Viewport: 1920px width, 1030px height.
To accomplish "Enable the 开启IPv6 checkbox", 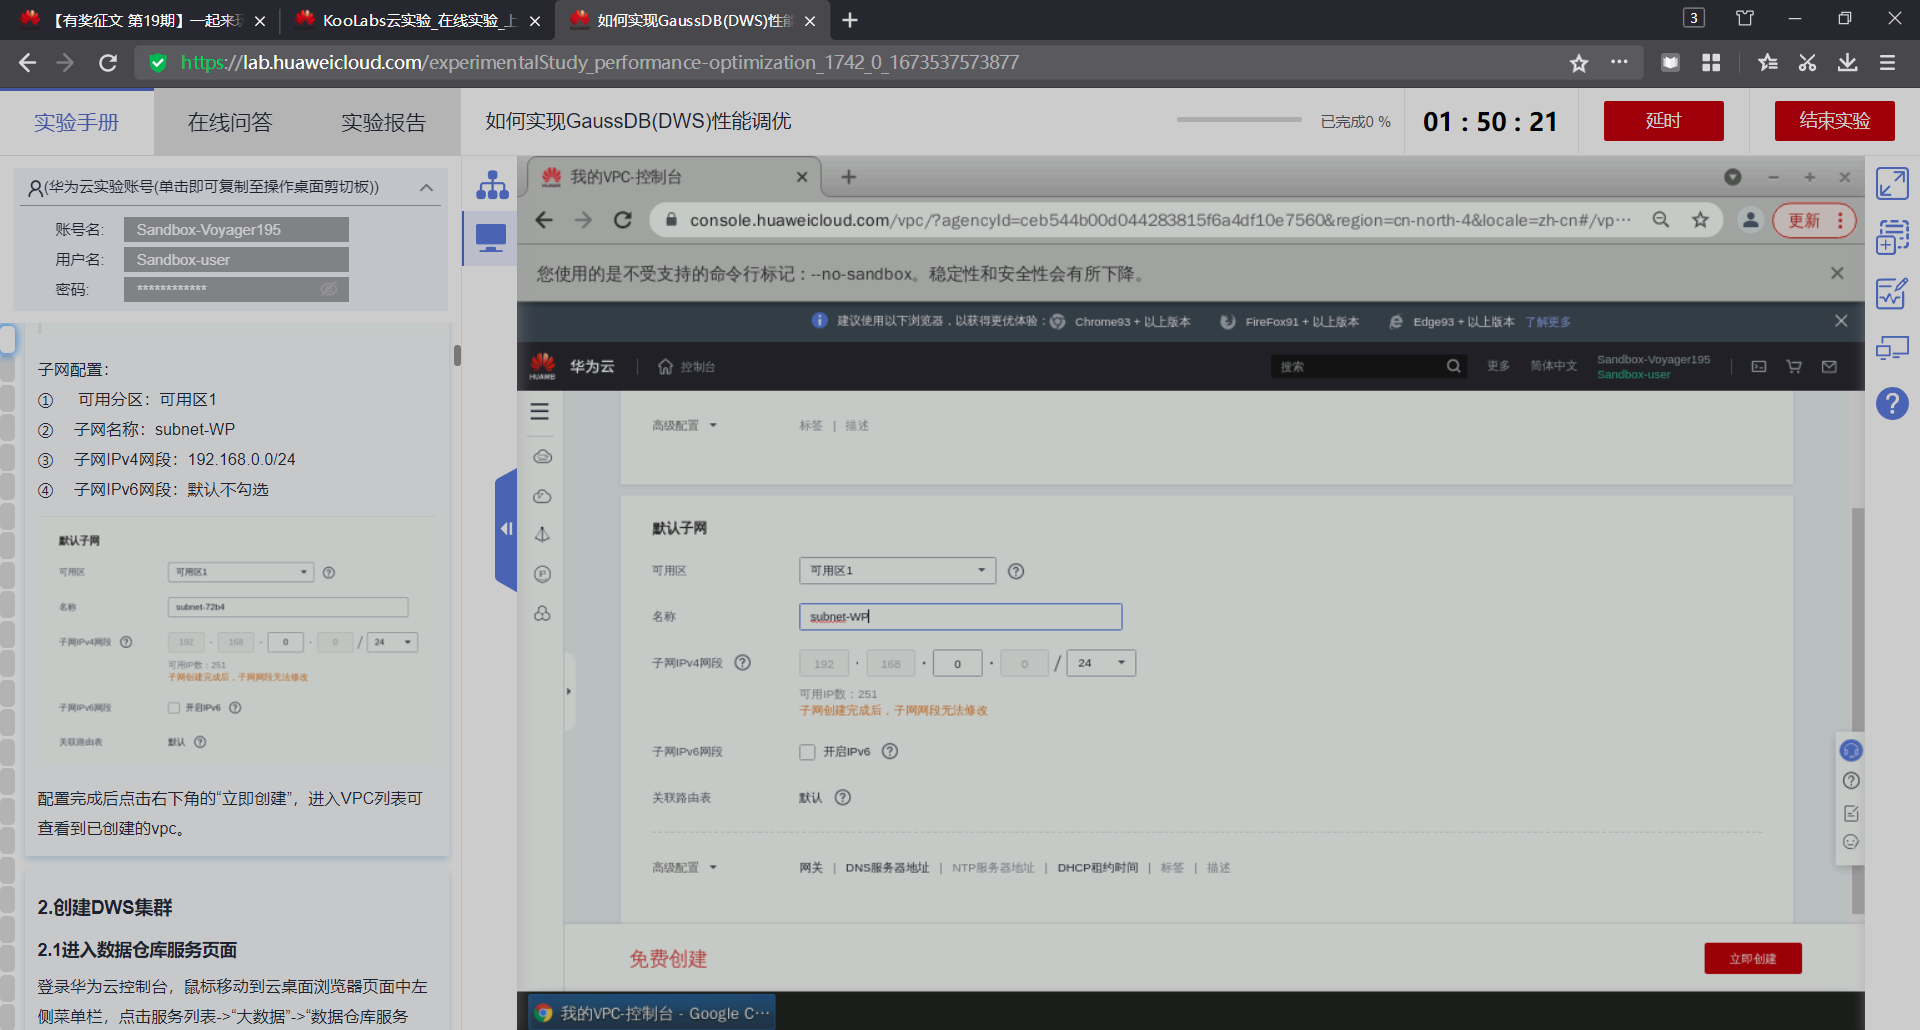I will coord(807,752).
